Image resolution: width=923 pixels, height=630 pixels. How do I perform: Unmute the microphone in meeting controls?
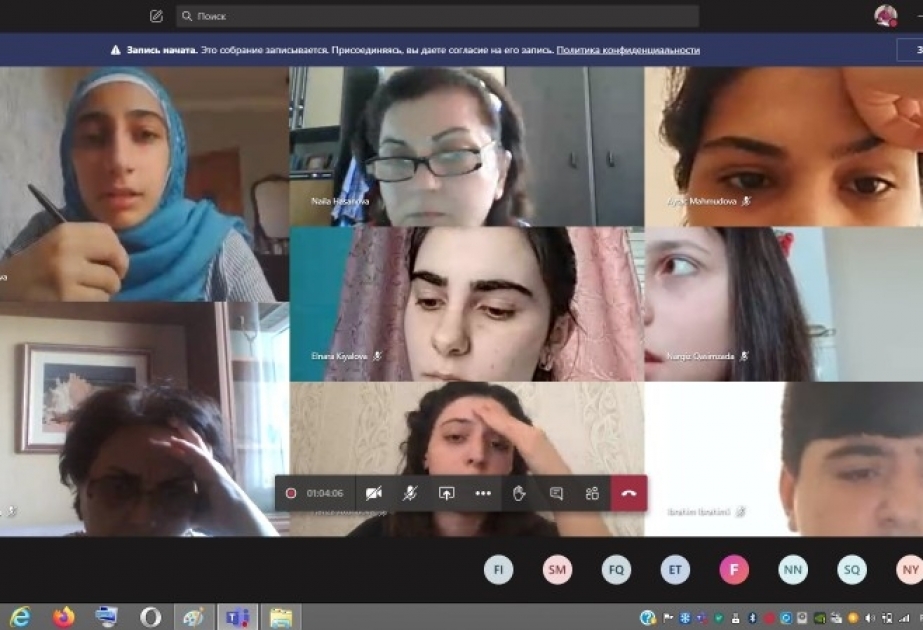(x=410, y=493)
